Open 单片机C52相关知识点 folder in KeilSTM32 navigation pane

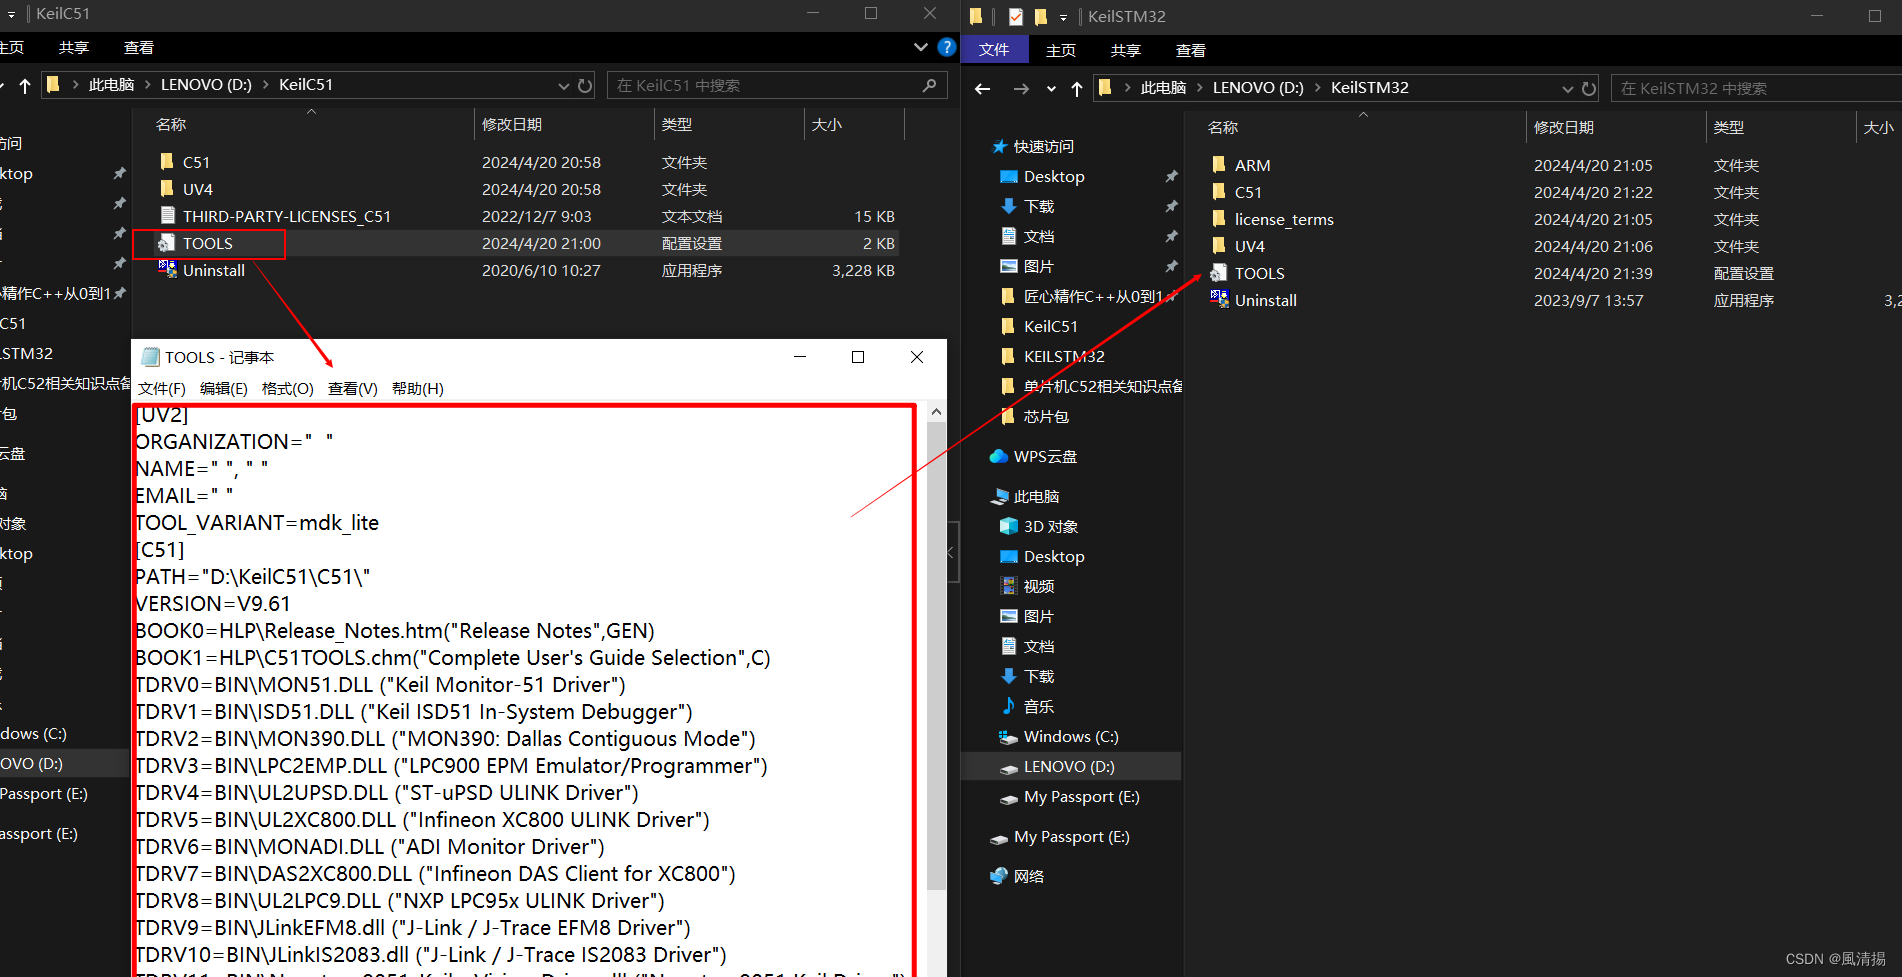click(x=1092, y=386)
